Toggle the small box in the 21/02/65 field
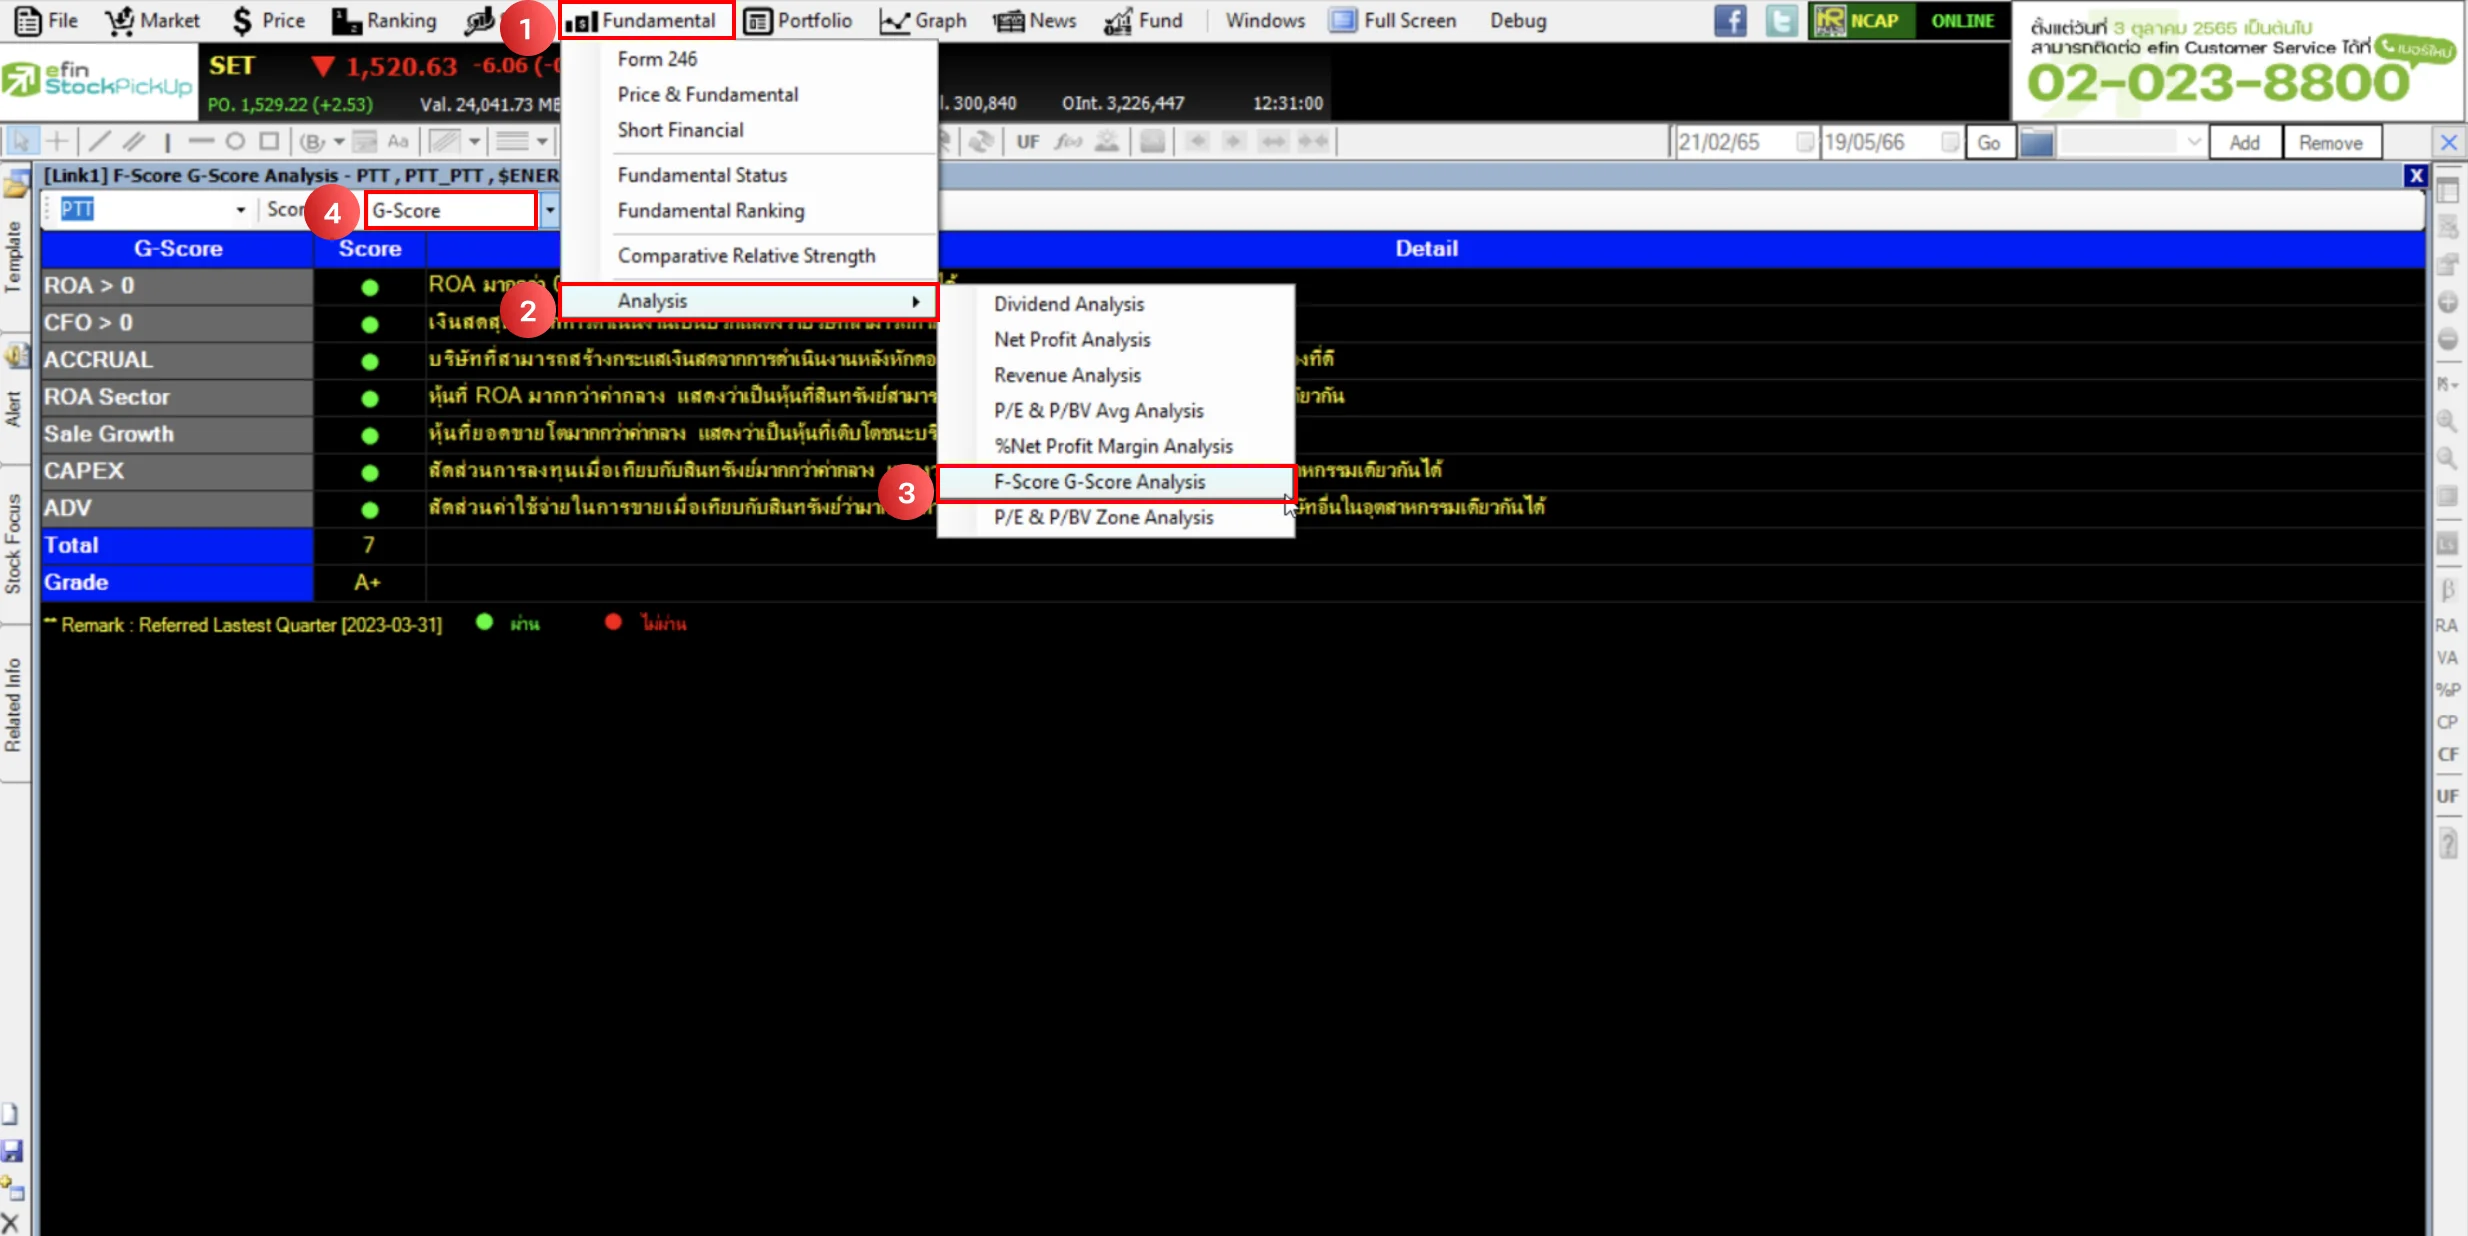Image resolution: width=2468 pixels, height=1236 pixels. pyautogui.click(x=1804, y=142)
